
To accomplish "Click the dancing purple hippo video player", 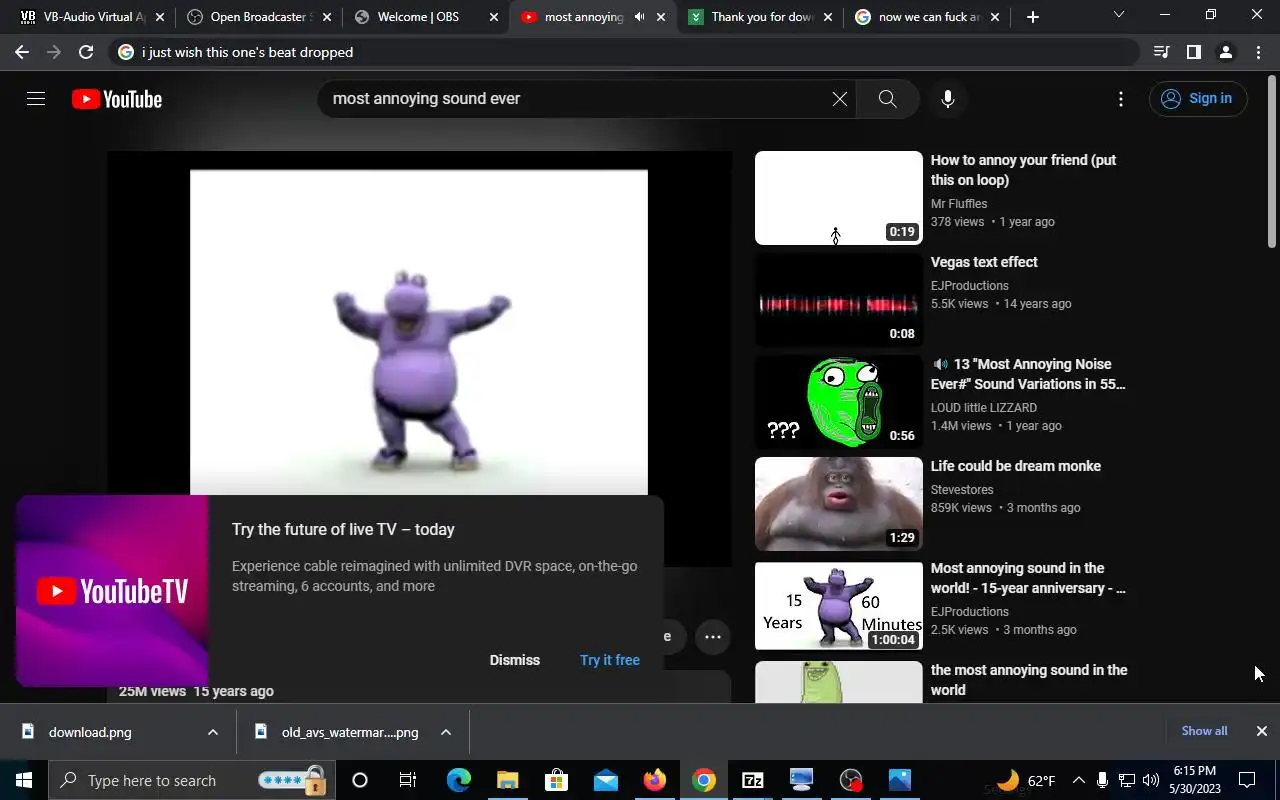I will (x=419, y=332).
